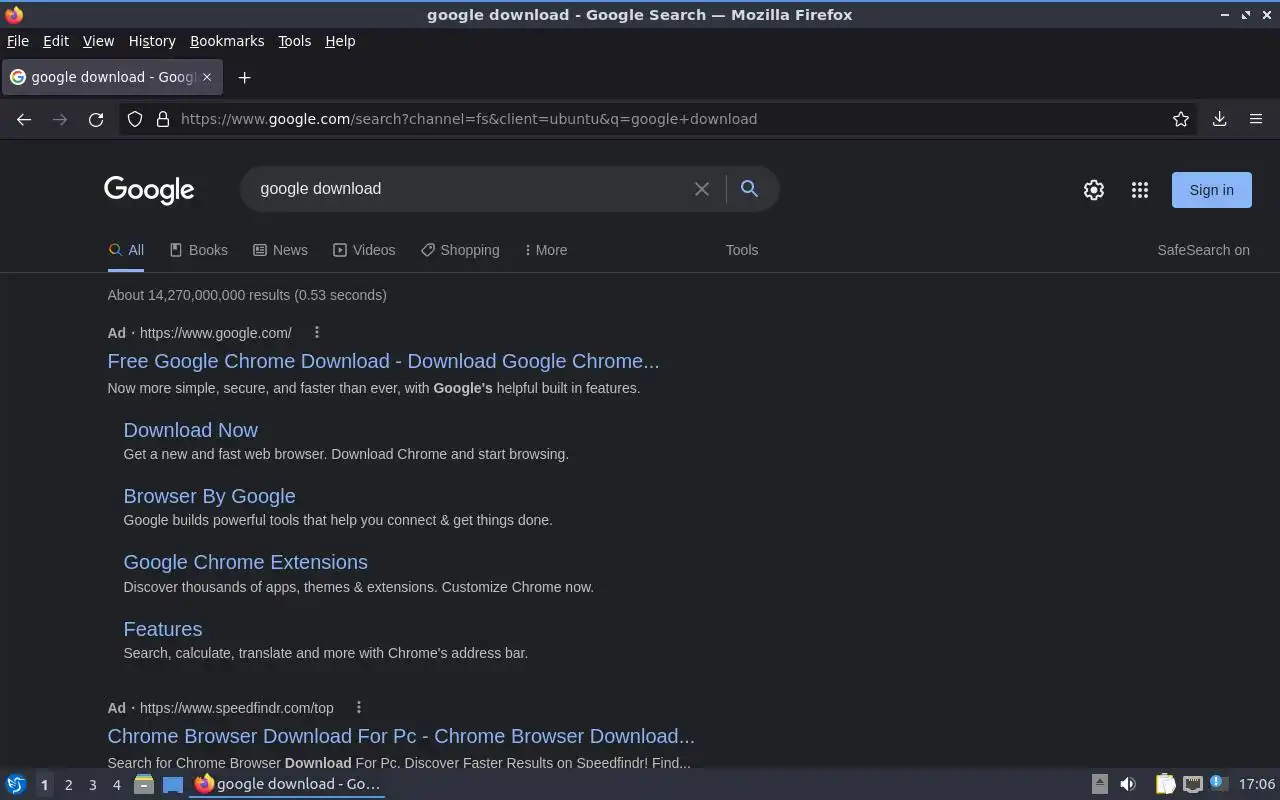Switch to the Videos results tab
This screenshot has width=1280, height=800.
[364, 250]
